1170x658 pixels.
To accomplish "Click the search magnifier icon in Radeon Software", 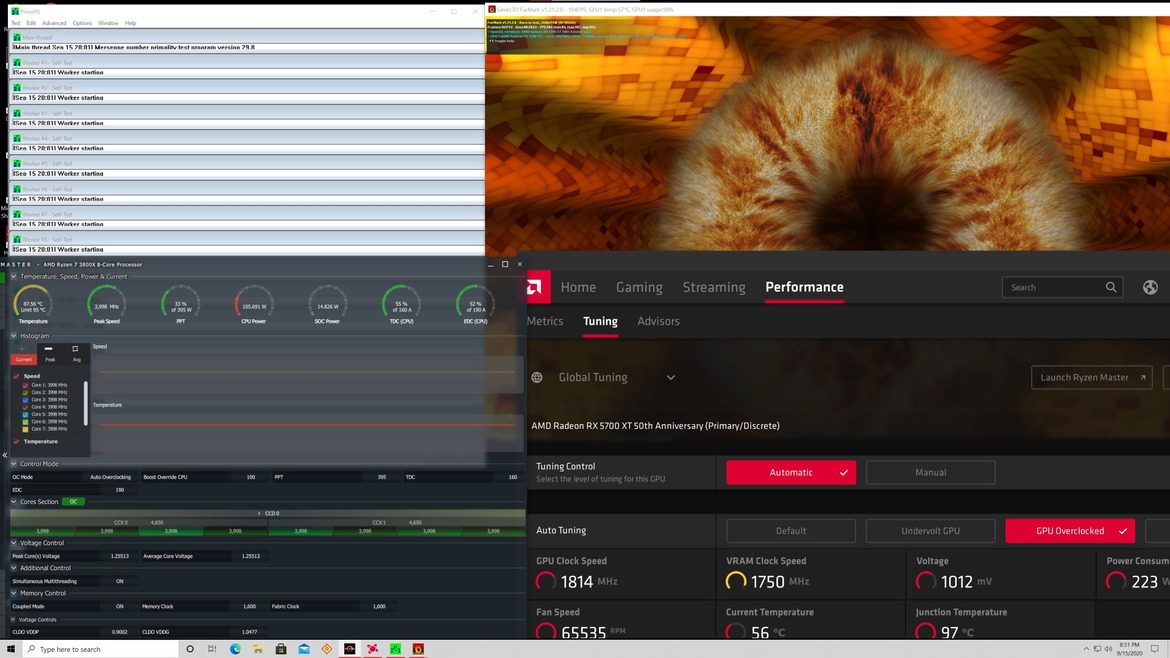I will tap(1111, 287).
